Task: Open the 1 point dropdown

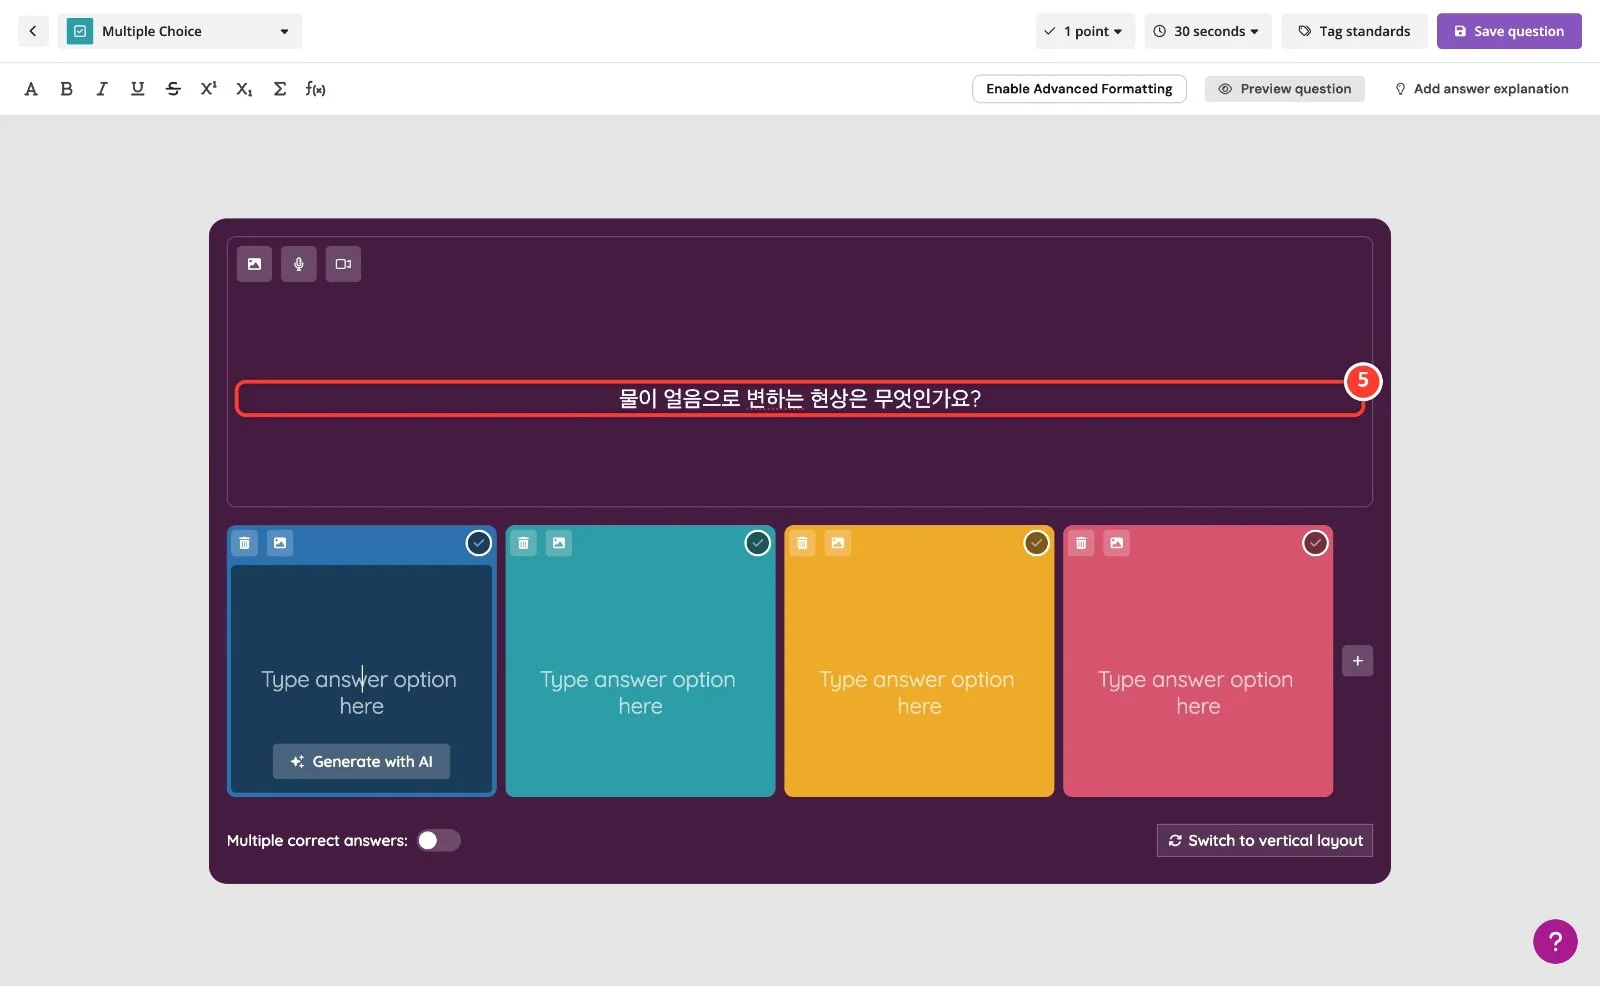Action: pyautogui.click(x=1085, y=31)
